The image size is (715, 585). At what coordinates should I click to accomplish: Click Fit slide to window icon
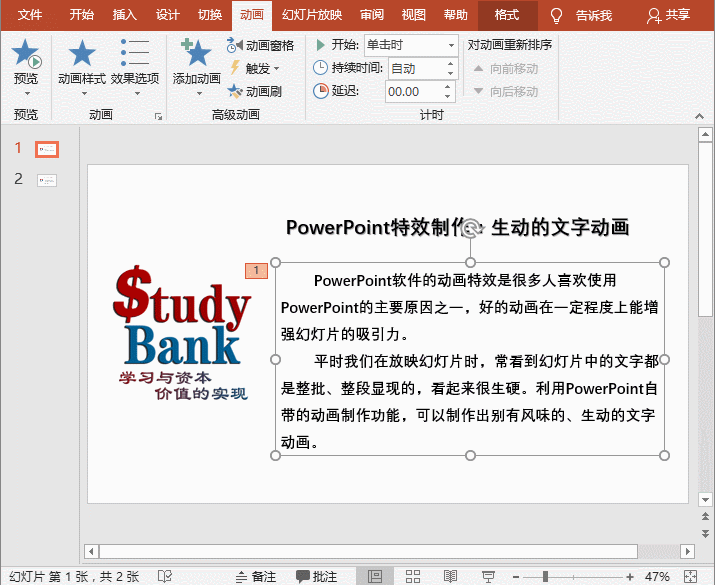(x=690, y=577)
